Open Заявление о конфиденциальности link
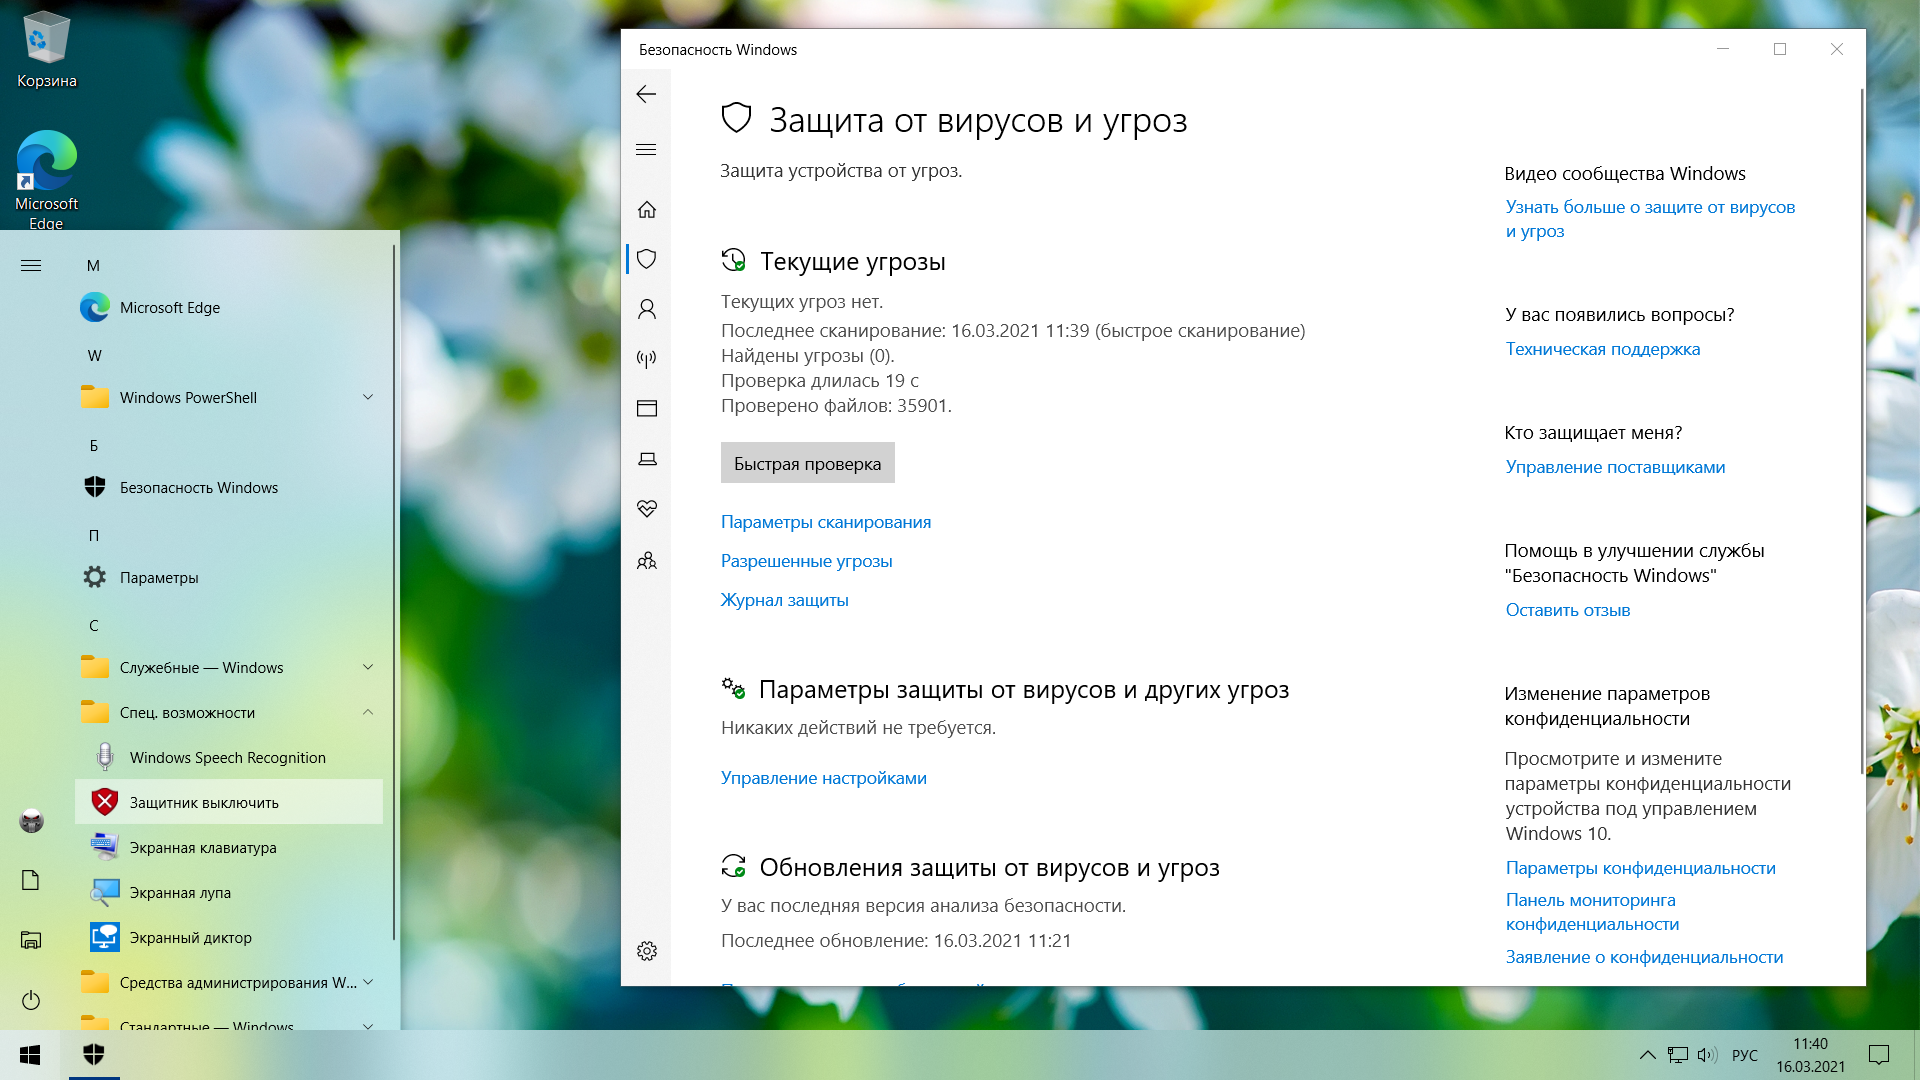The image size is (1920, 1080). pyautogui.click(x=1645, y=957)
